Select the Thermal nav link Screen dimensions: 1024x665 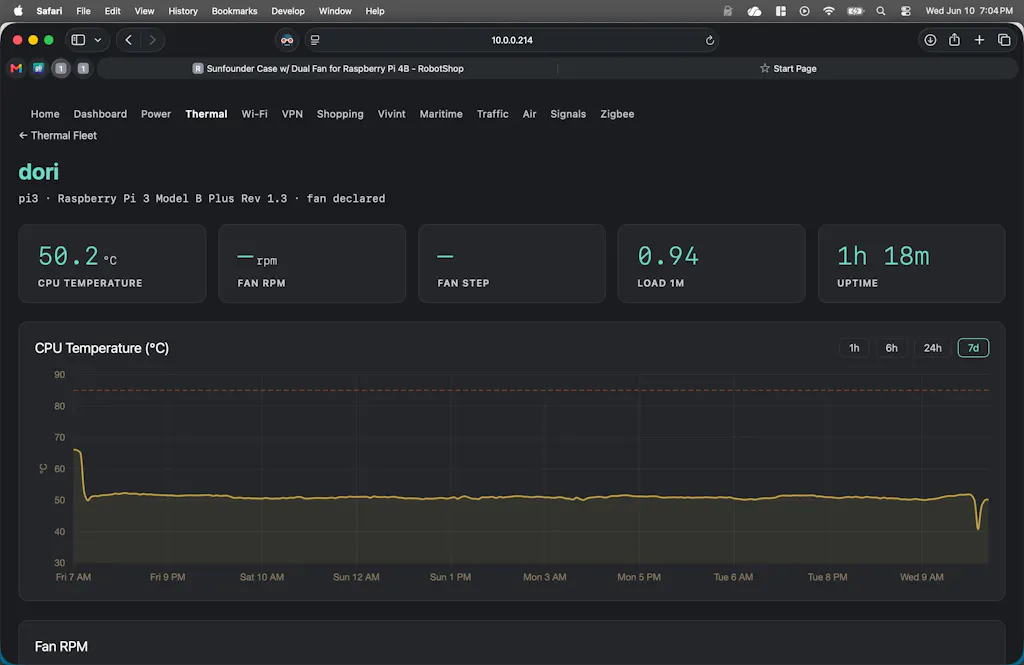tap(206, 114)
